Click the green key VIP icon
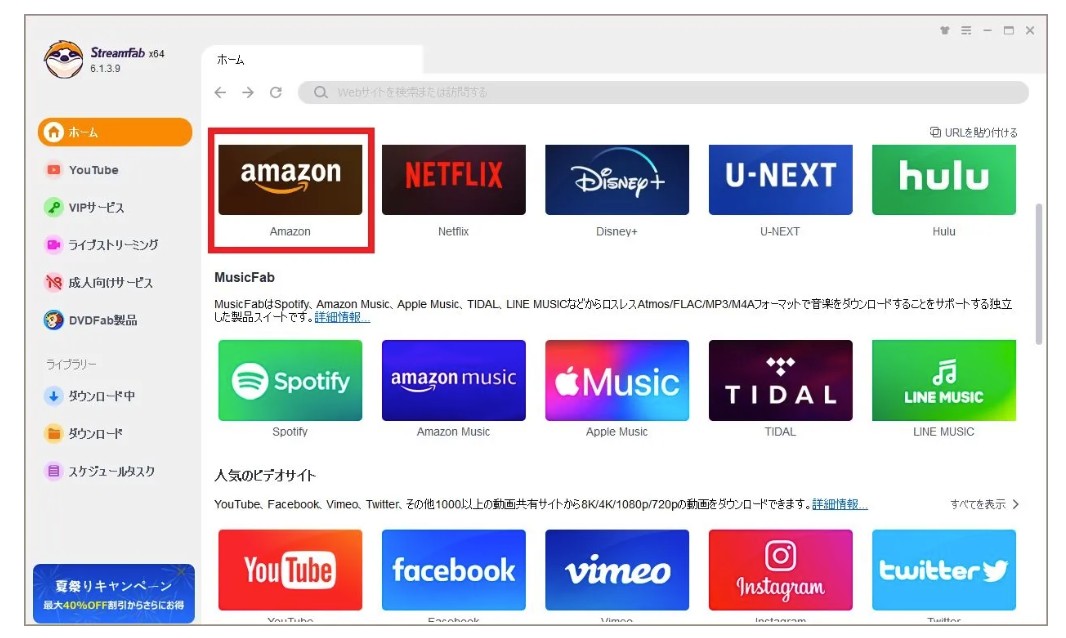 [54, 207]
